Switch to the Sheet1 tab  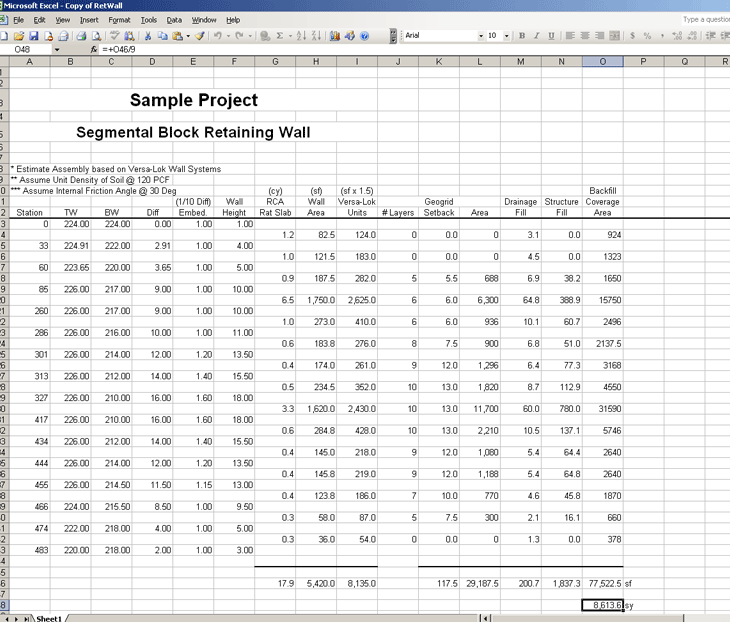tap(49, 618)
